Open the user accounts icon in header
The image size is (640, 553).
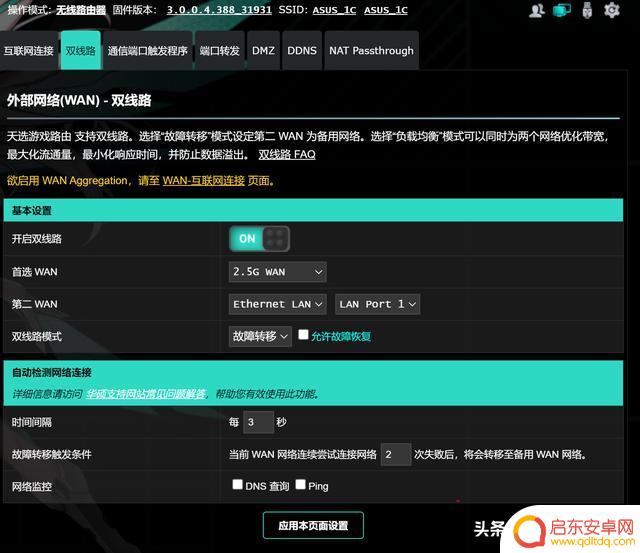pyautogui.click(x=536, y=10)
